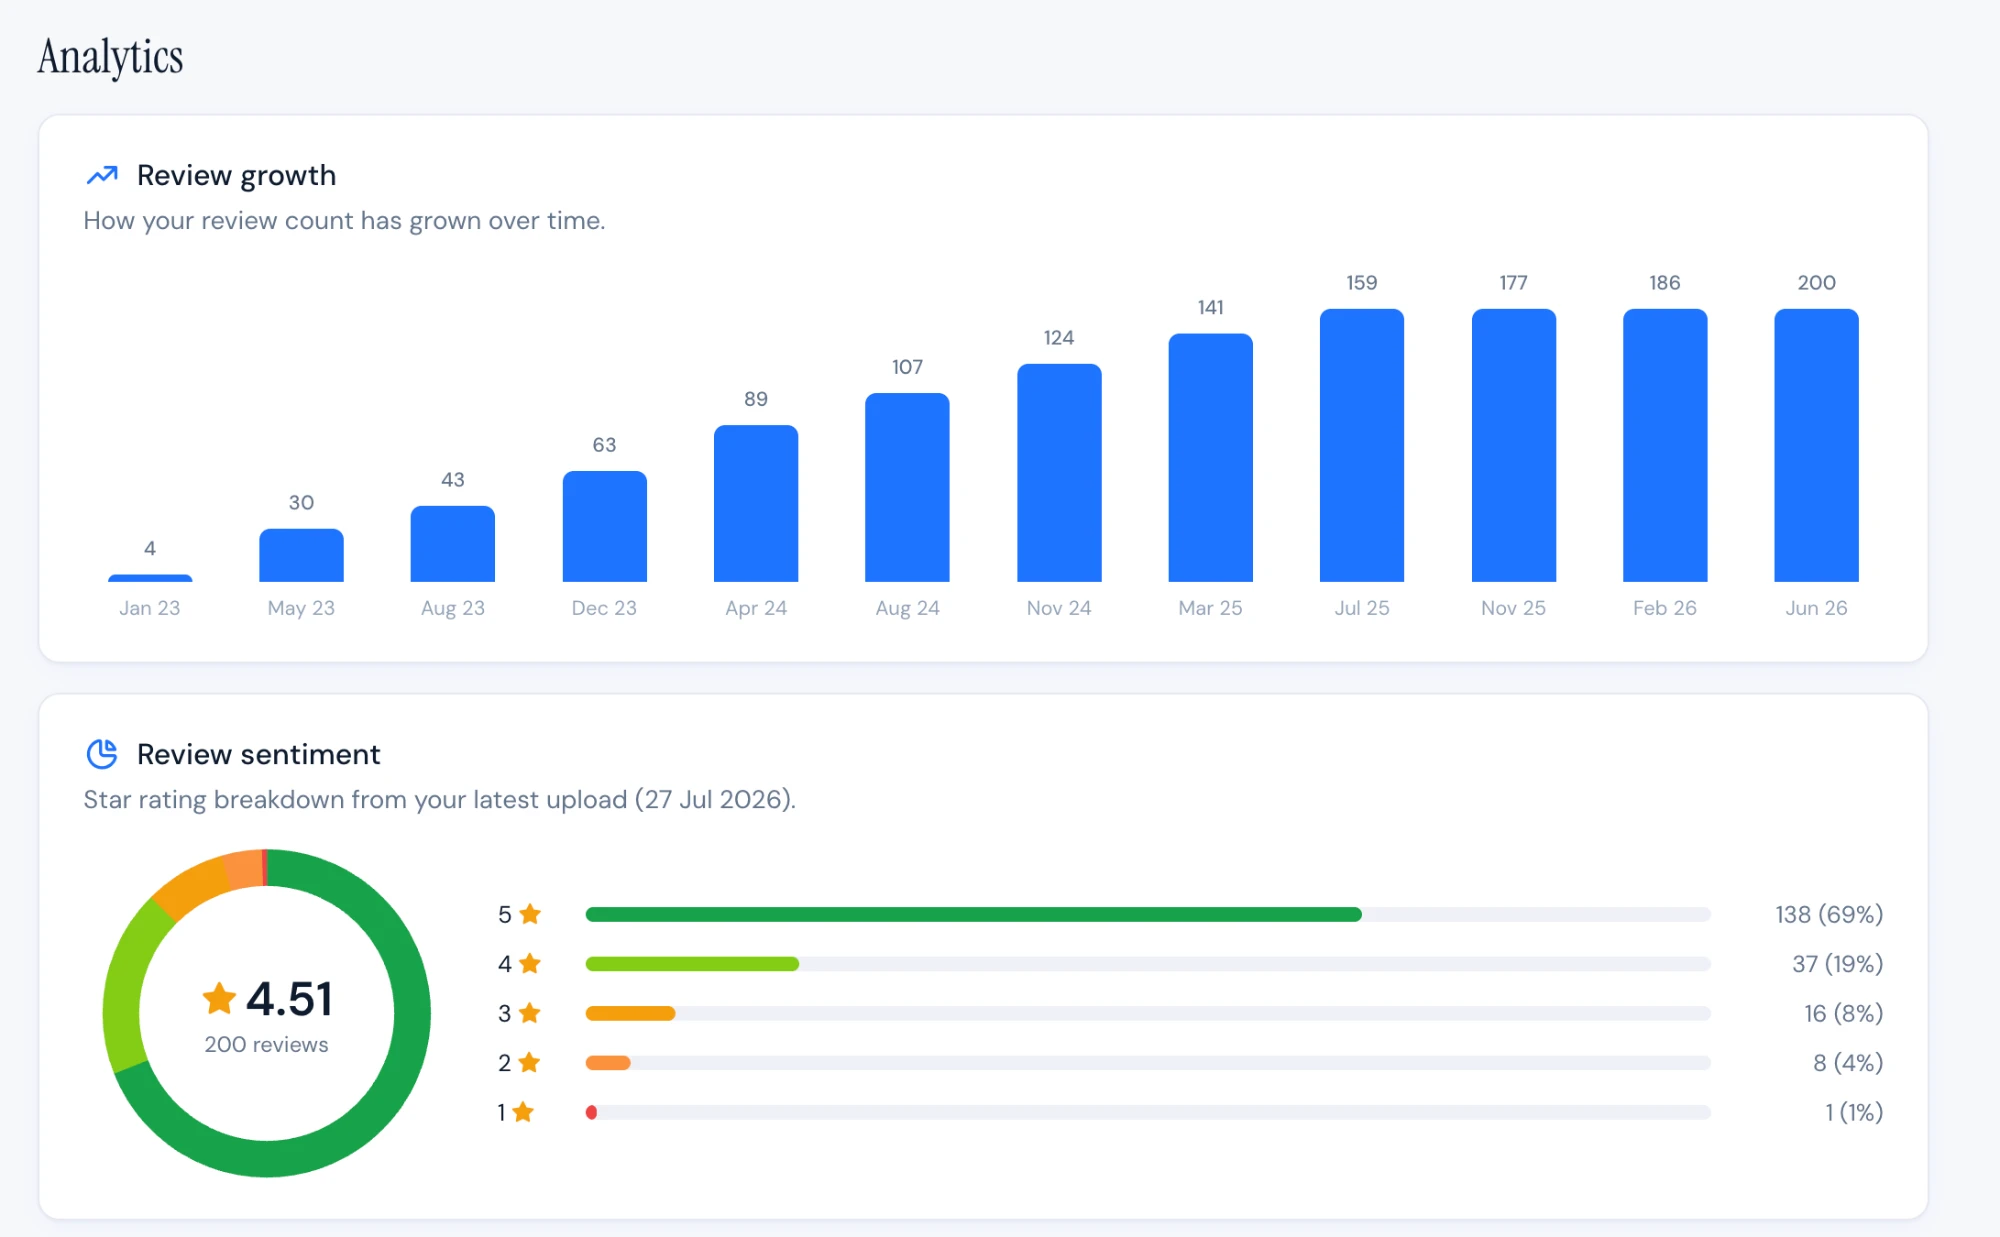Select the May 23 bar showing 30
Viewport: 2000px width, 1237px height.
tap(301, 555)
